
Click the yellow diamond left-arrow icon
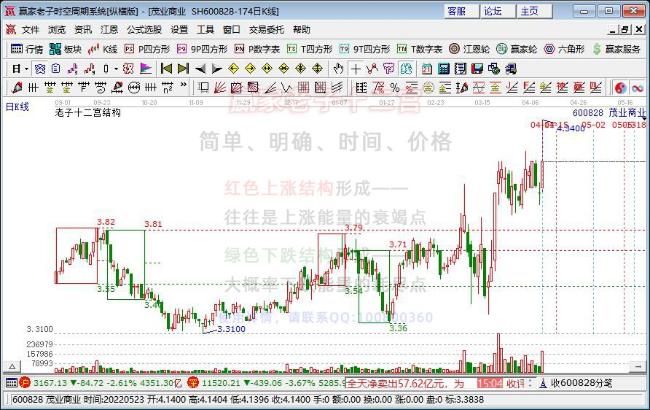[234, 68]
